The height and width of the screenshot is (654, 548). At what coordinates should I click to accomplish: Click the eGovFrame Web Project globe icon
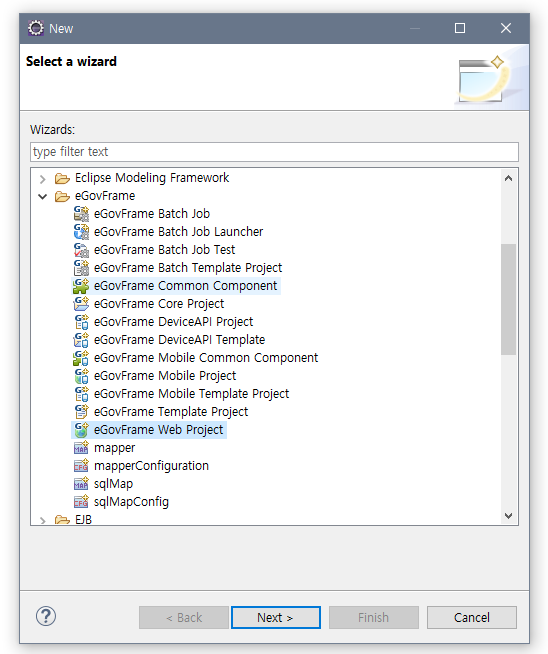(81, 430)
